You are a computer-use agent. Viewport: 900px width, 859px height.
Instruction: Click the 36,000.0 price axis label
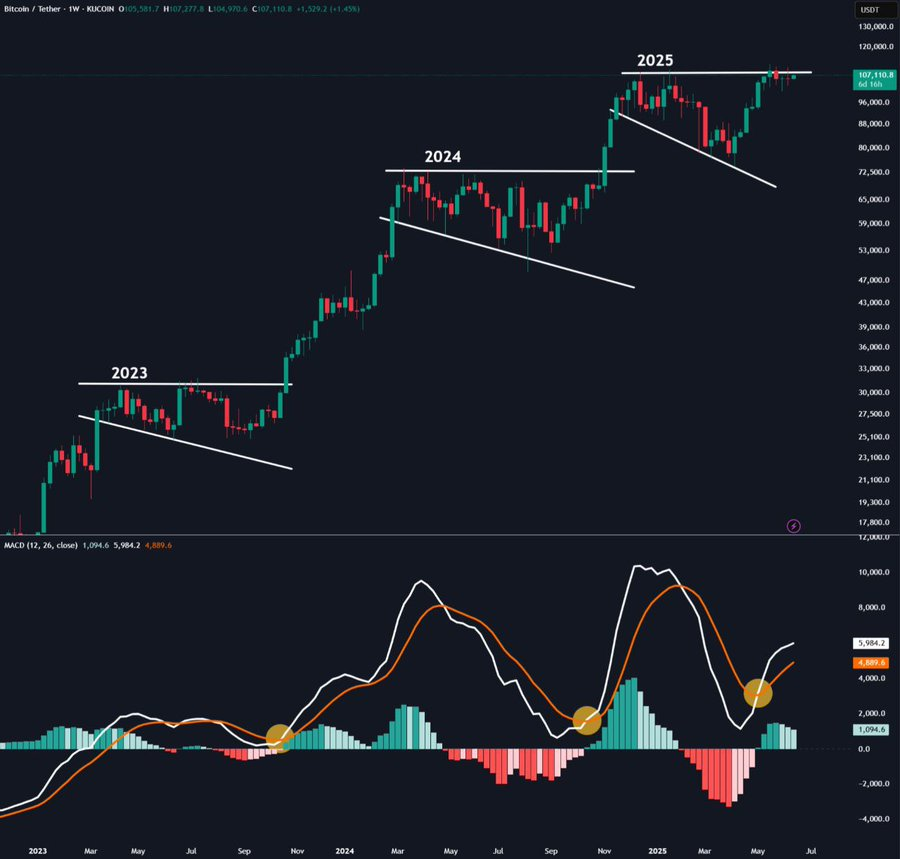pos(874,347)
